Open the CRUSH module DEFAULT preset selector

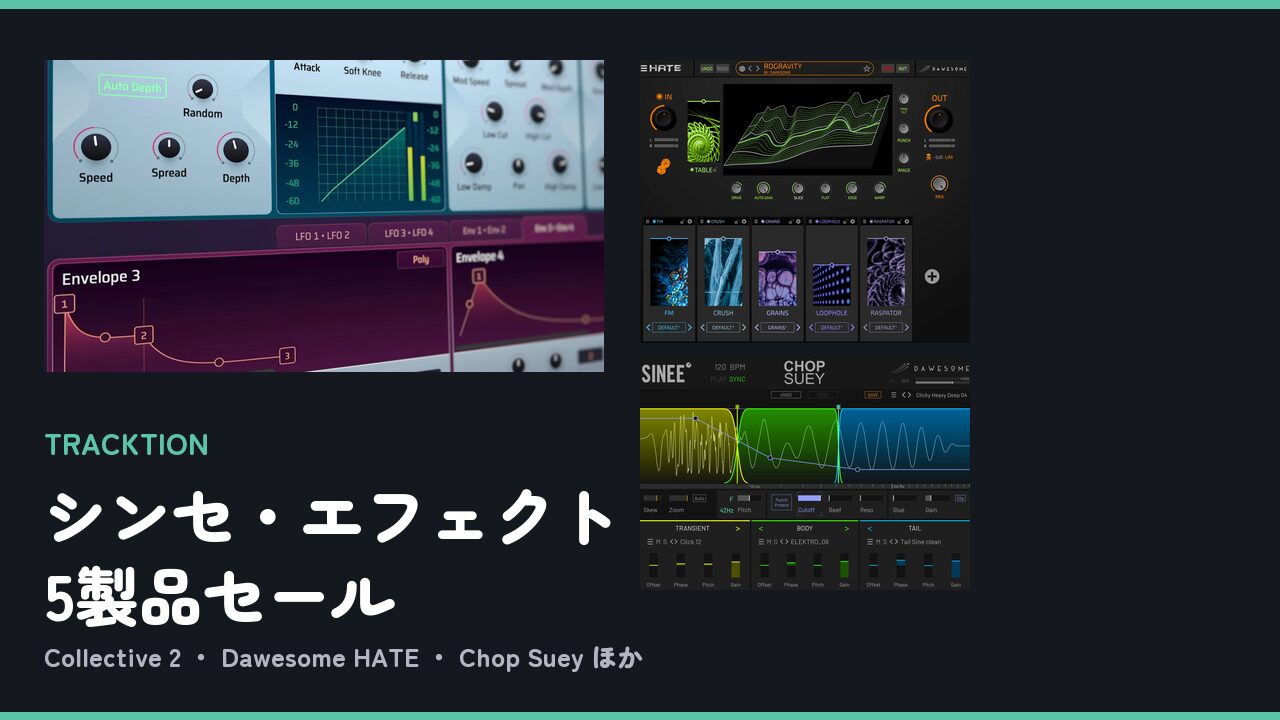723,327
